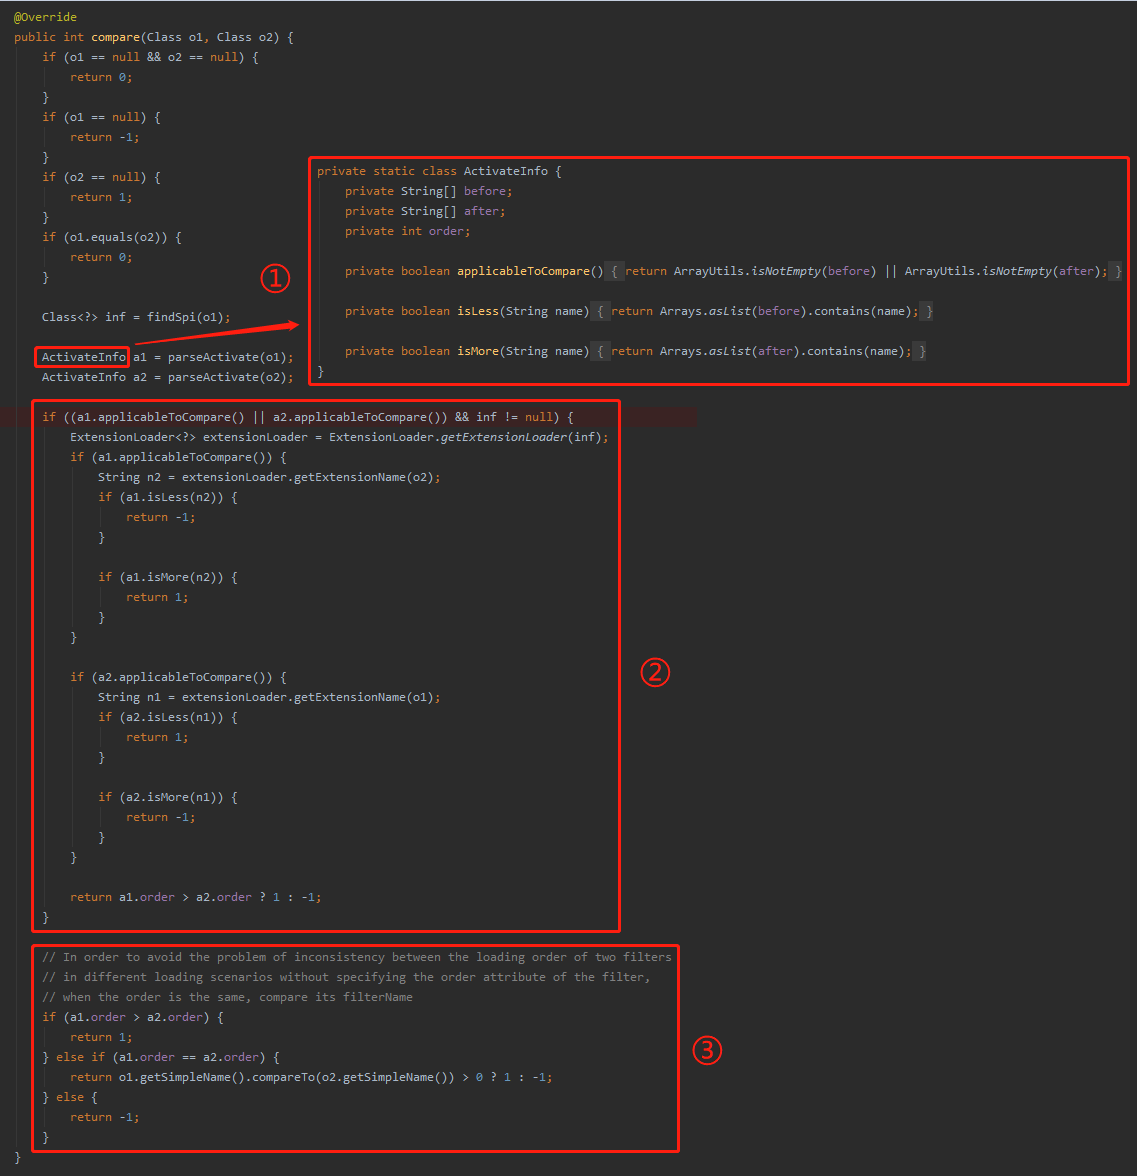Click ActivateInfo in the class declaration line
Image resolution: width=1137 pixels, height=1176 pixels.
coord(506,171)
